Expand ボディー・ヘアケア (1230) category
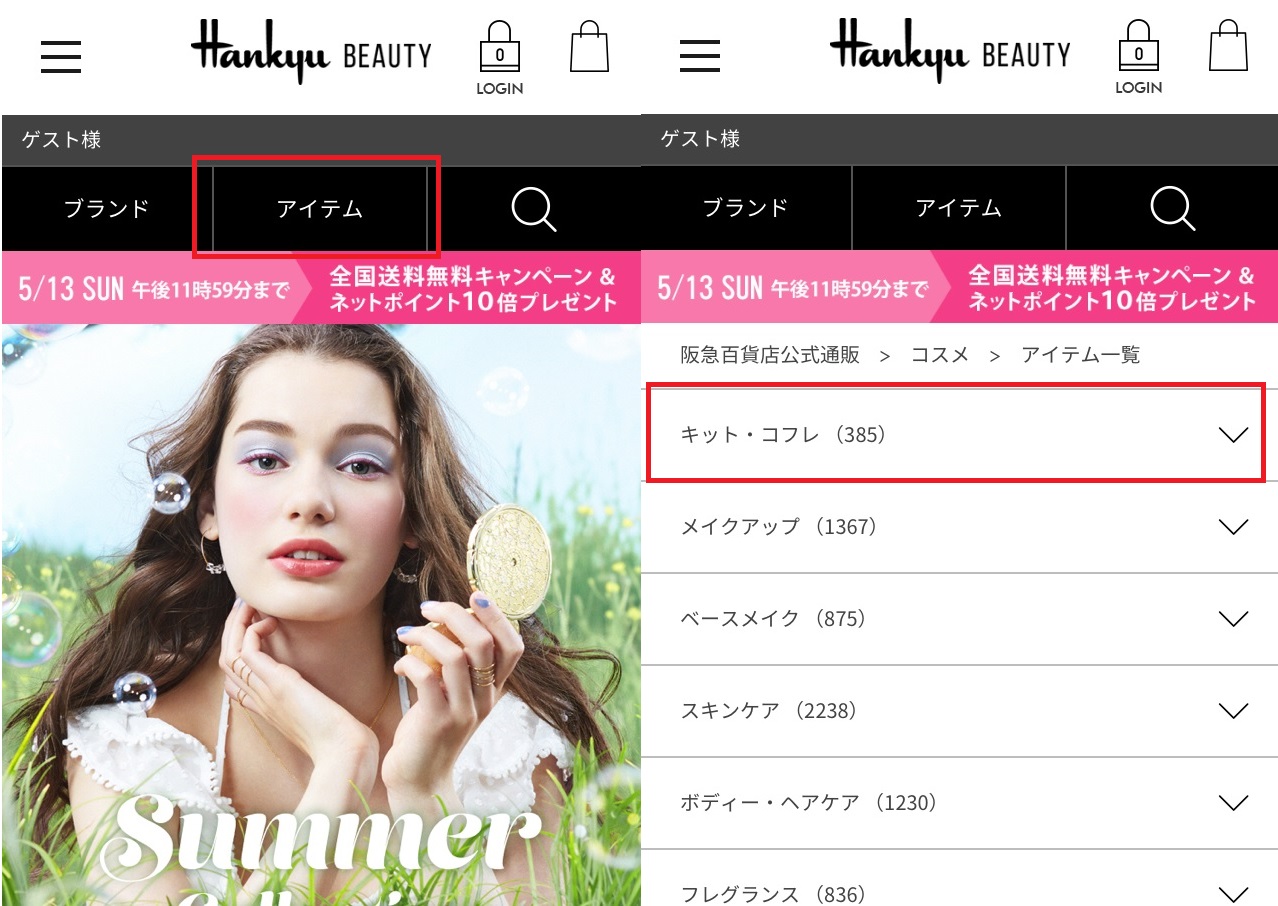Viewport: 1278px width, 906px height. click(x=959, y=803)
